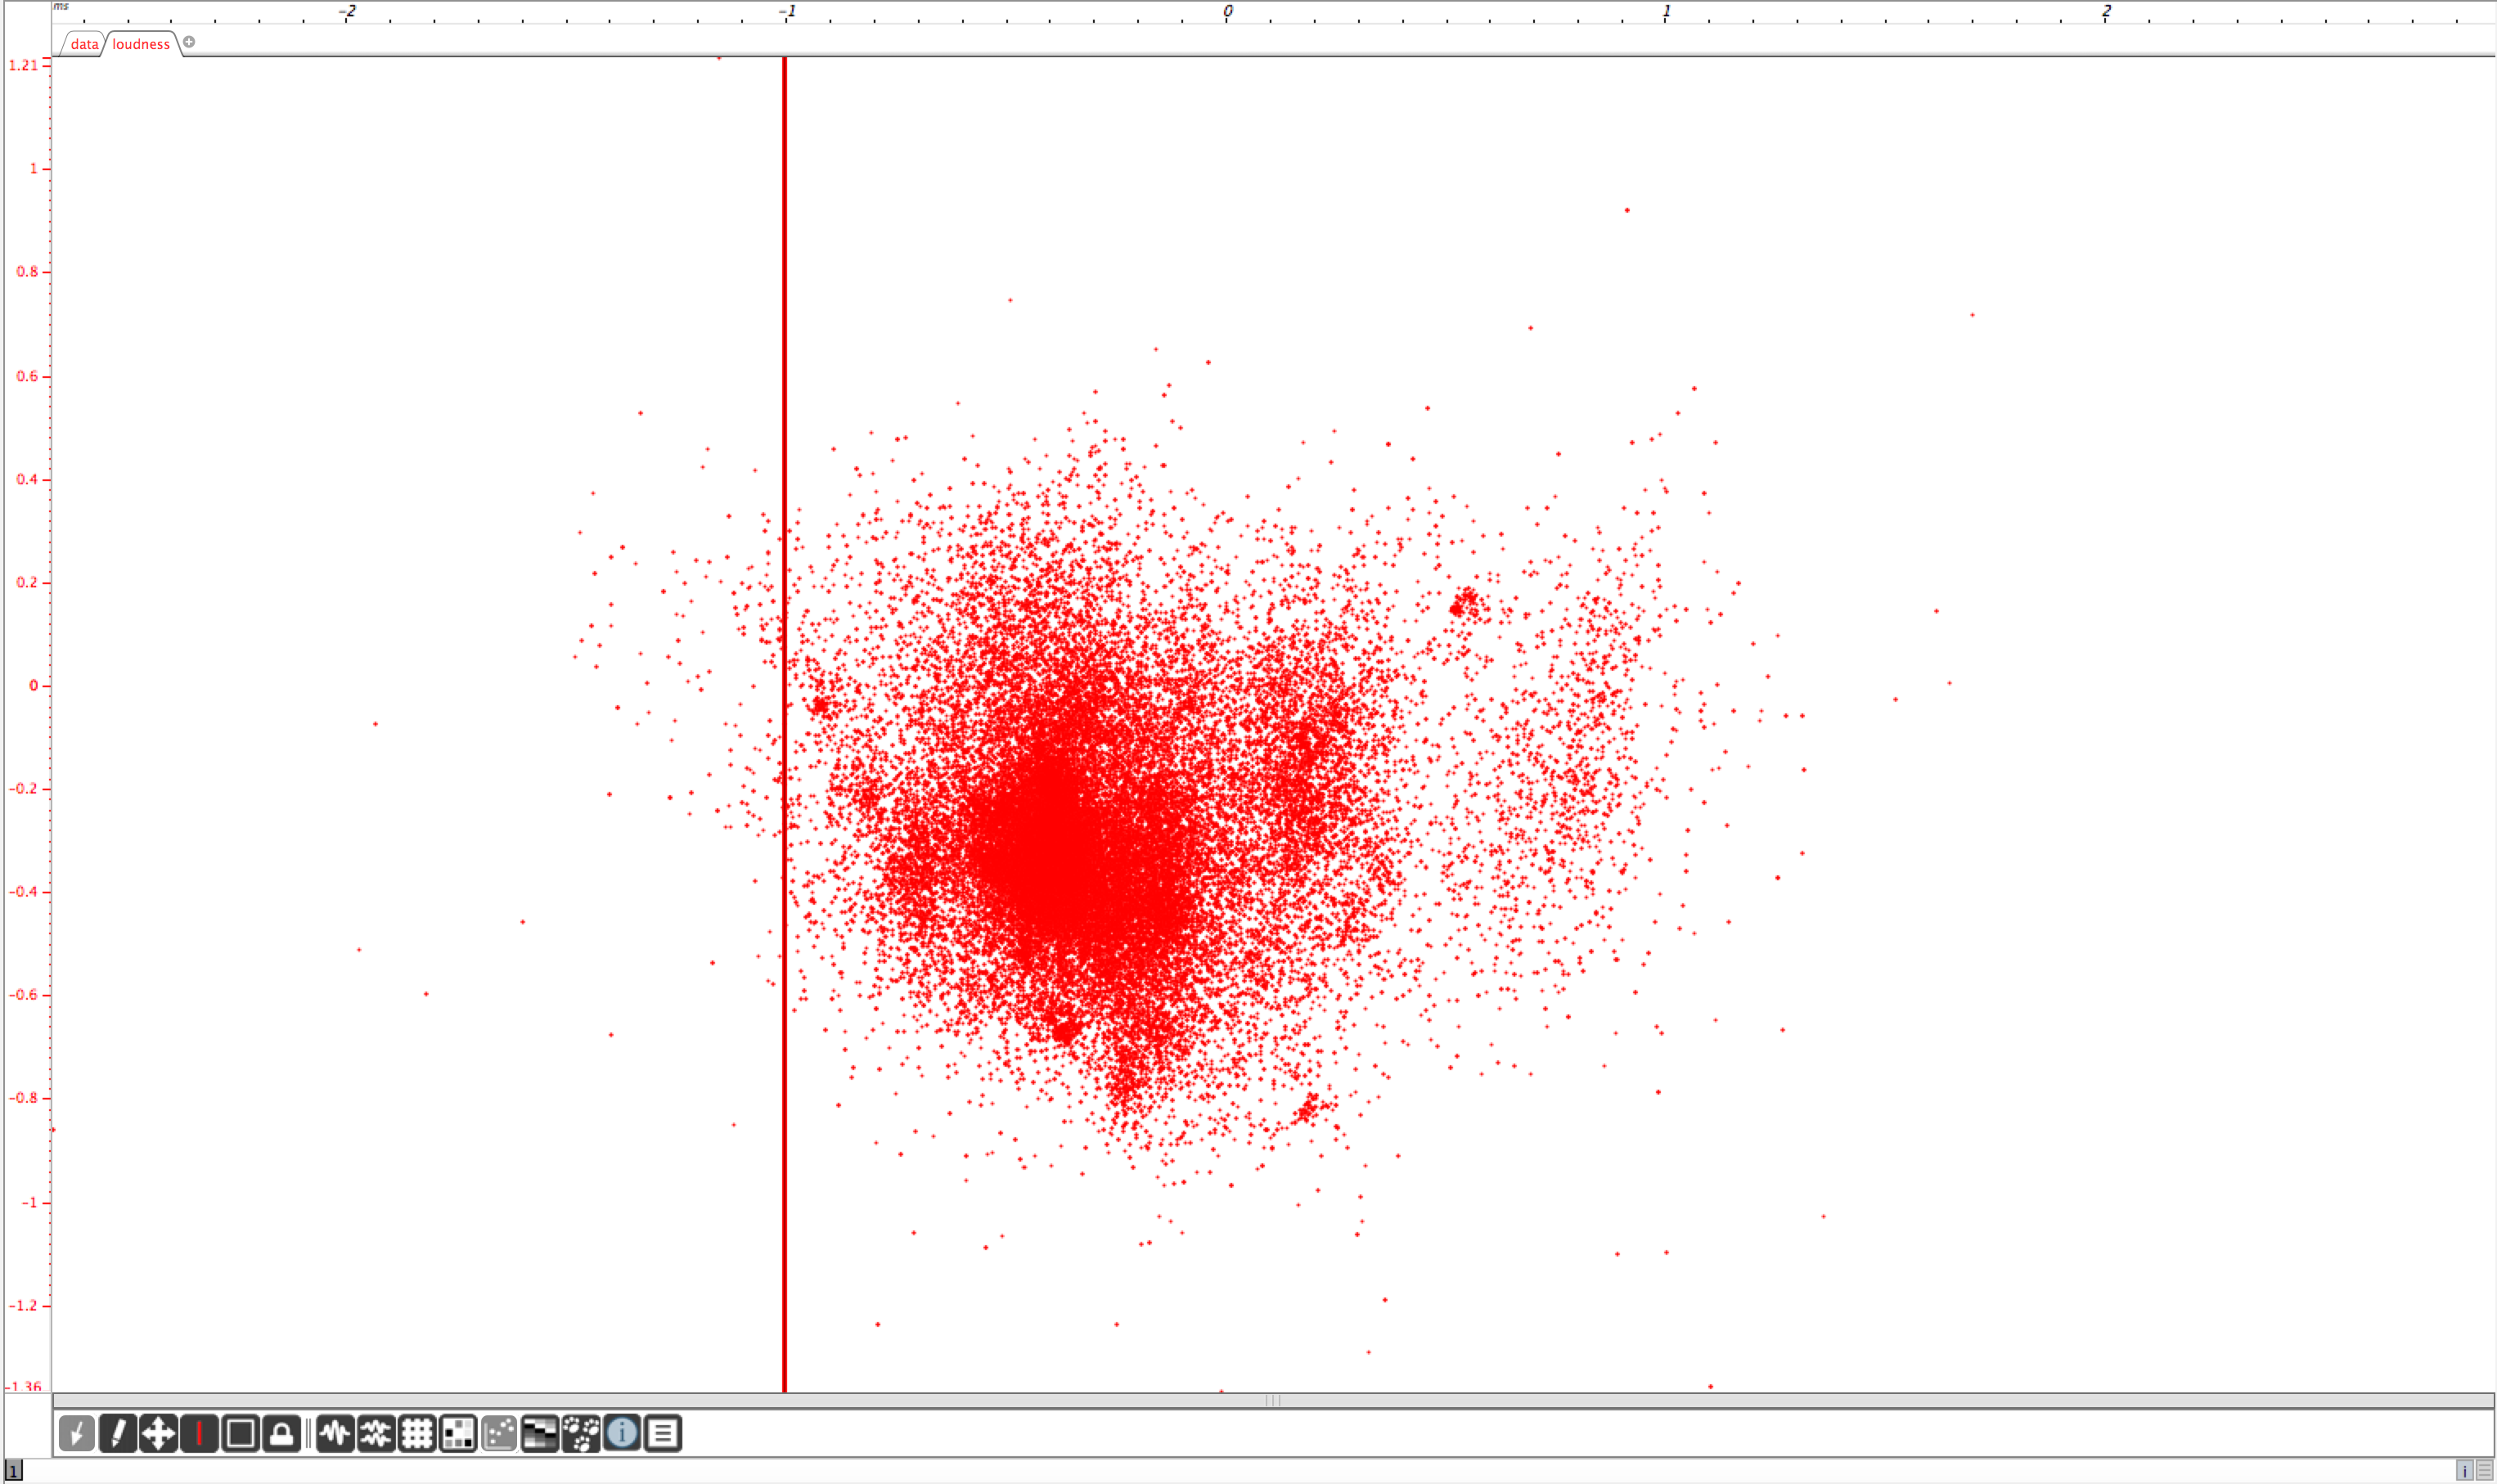Screen dimensions: 2497x1484
Task: Click the paw prints icon
Action: pyautogui.click(x=581, y=1433)
